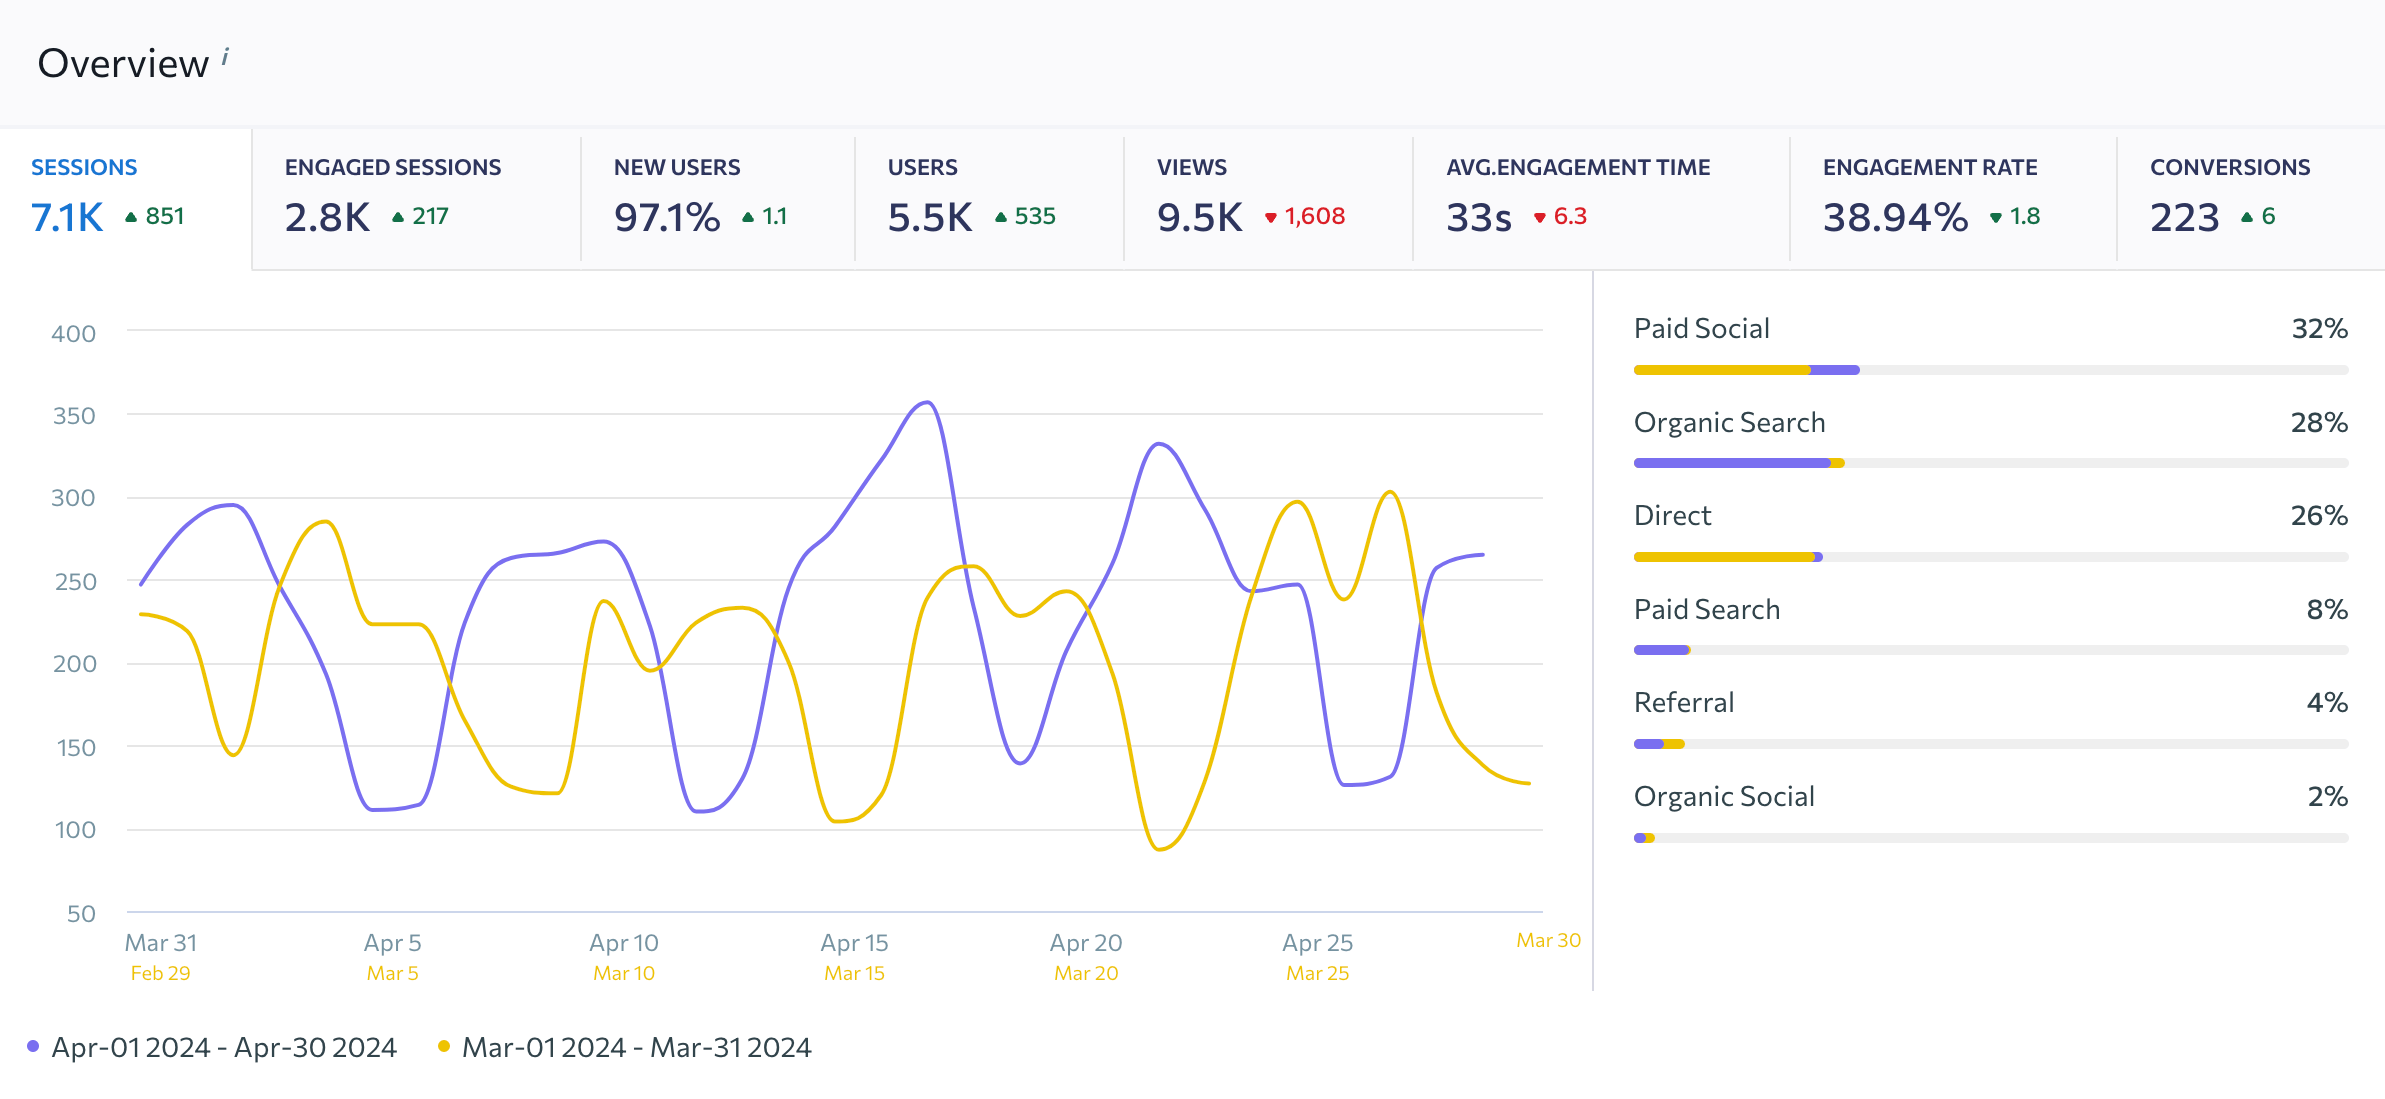The width and height of the screenshot is (2385, 1099).
Task: Toggle the Mar-01 2024 - Mar-31 2024 legend series
Action: point(624,1047)
